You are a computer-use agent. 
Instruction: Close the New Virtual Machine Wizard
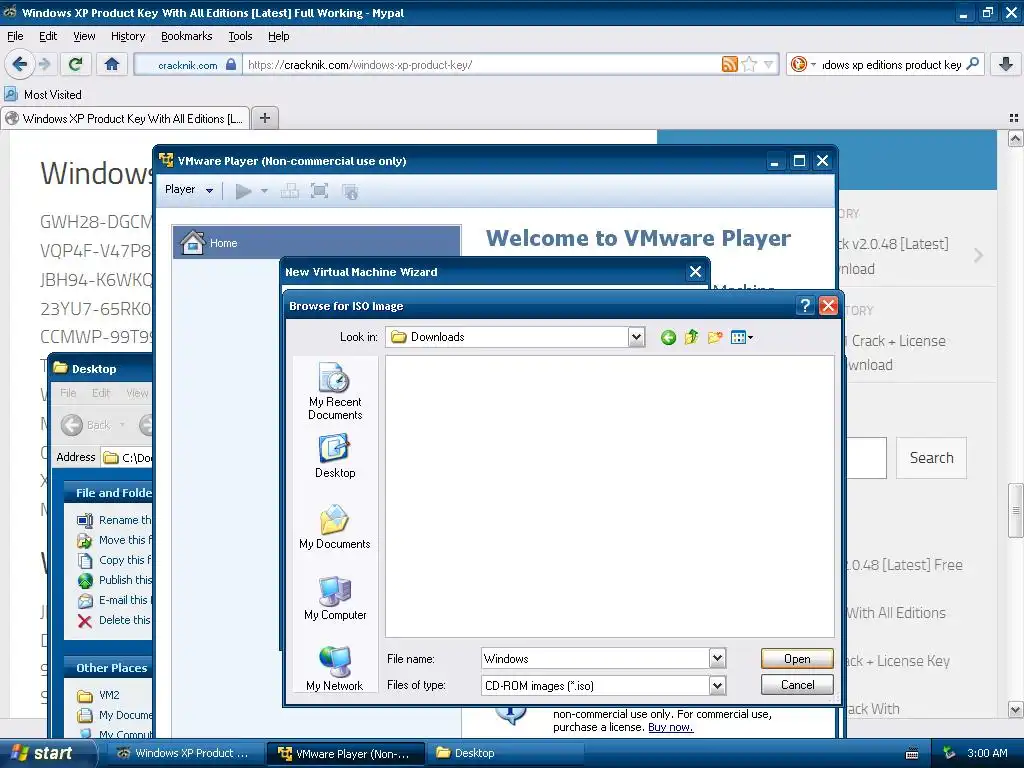pyautogui.click(x=696, y=272)
